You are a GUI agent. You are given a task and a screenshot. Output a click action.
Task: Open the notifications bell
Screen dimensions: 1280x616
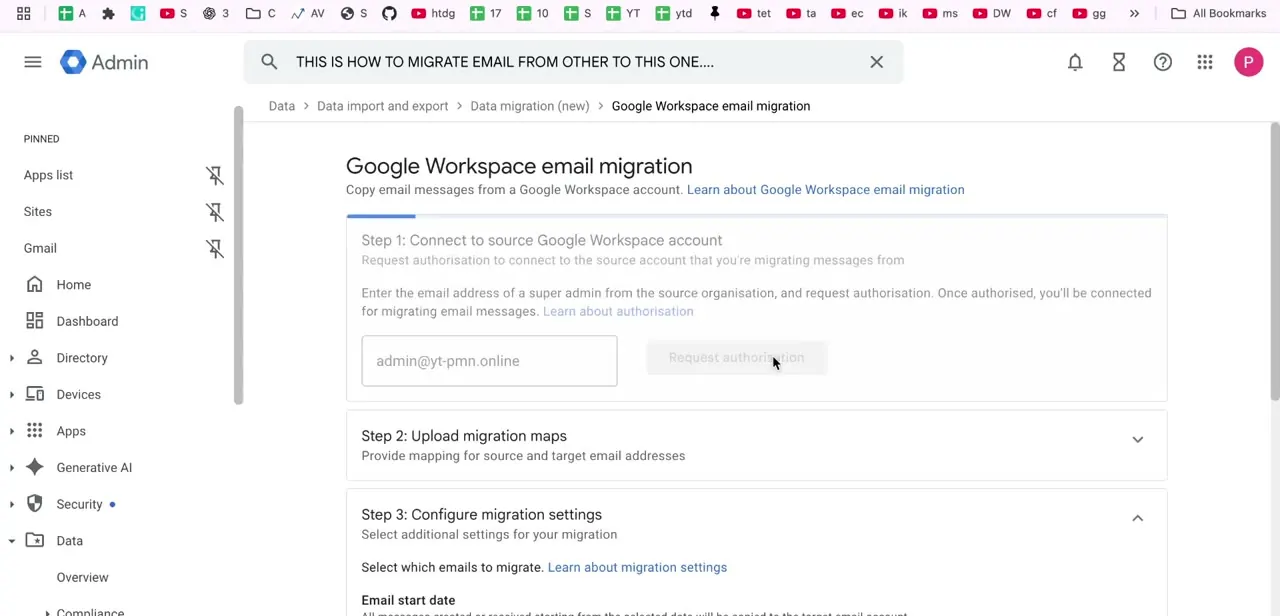(1075, 62)
